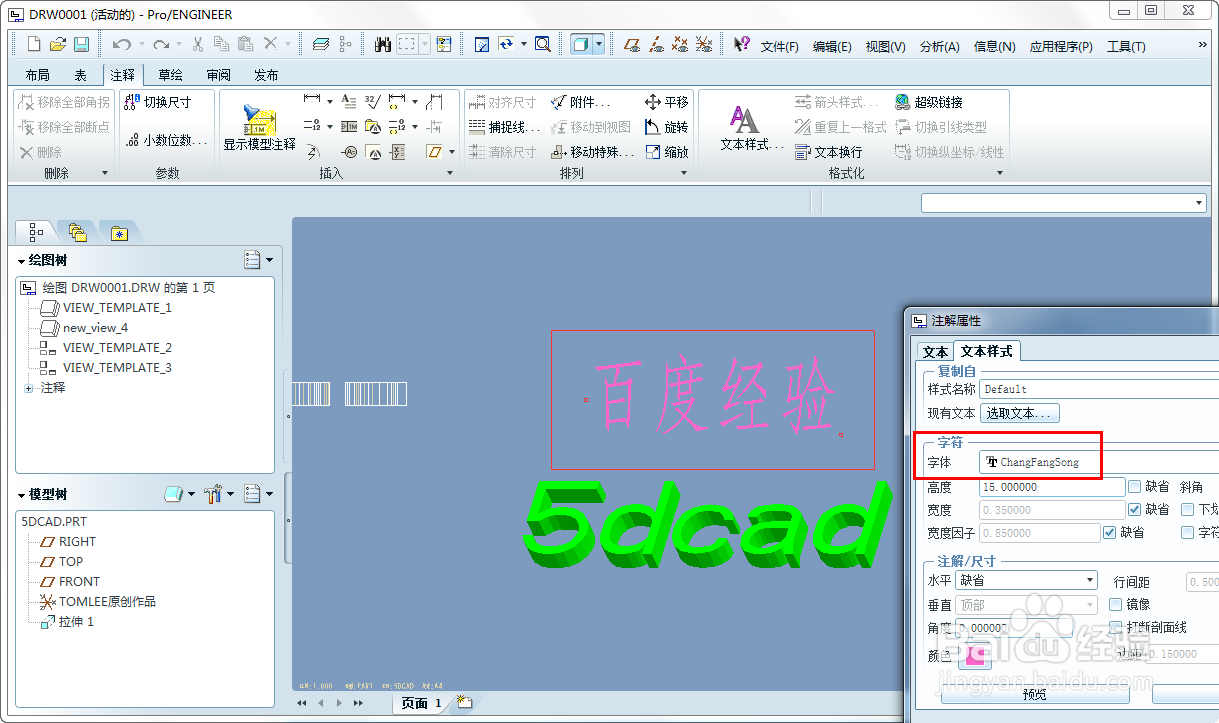Expand the 格式化 group dropdown arrow
This screenshot has height=723, width=1219.
[x=998, y=173]
